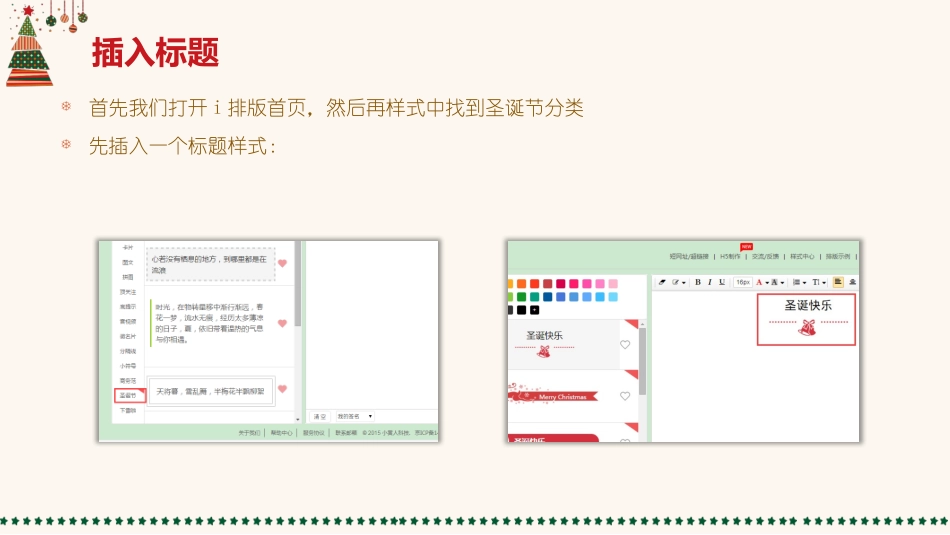Select the 圣诞节 category in sidebar

point(128,396)
